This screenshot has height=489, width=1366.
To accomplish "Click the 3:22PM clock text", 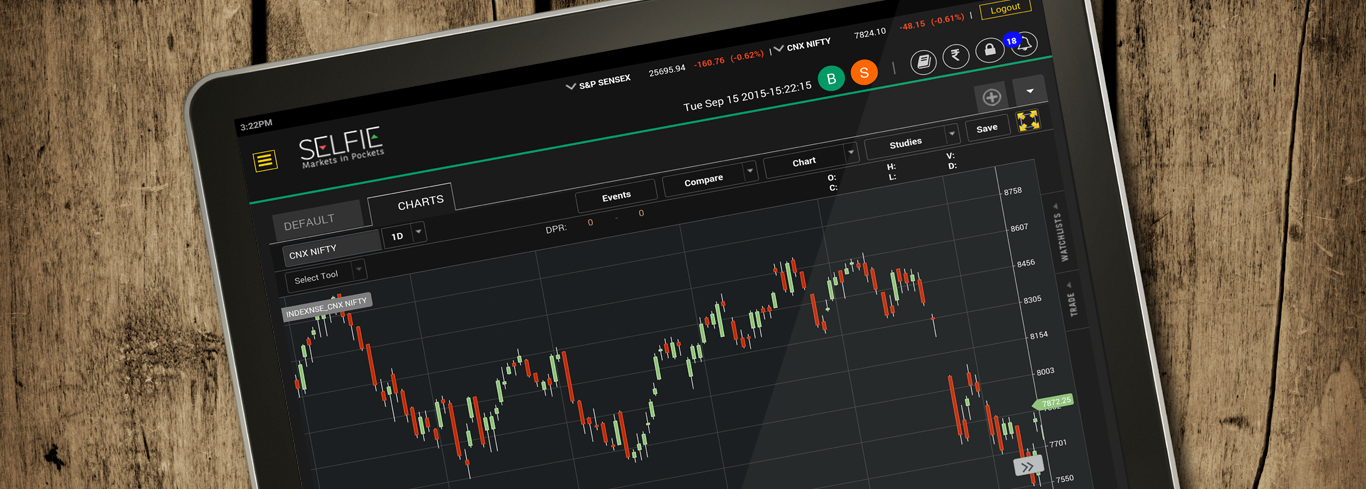I will click(257, 125).
